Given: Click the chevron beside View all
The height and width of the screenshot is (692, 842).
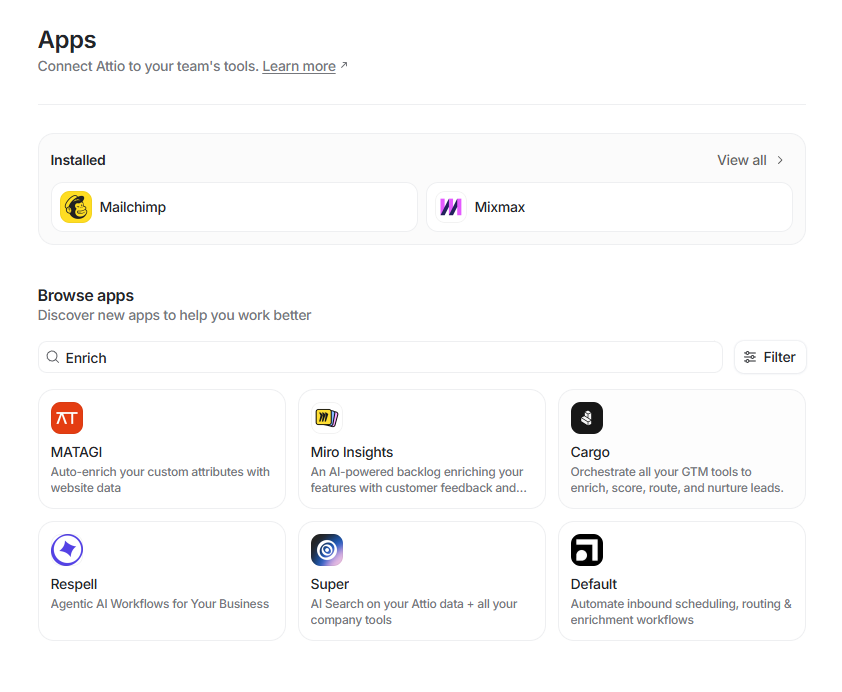Looking at the screenshot, I should tap(780, 160).
